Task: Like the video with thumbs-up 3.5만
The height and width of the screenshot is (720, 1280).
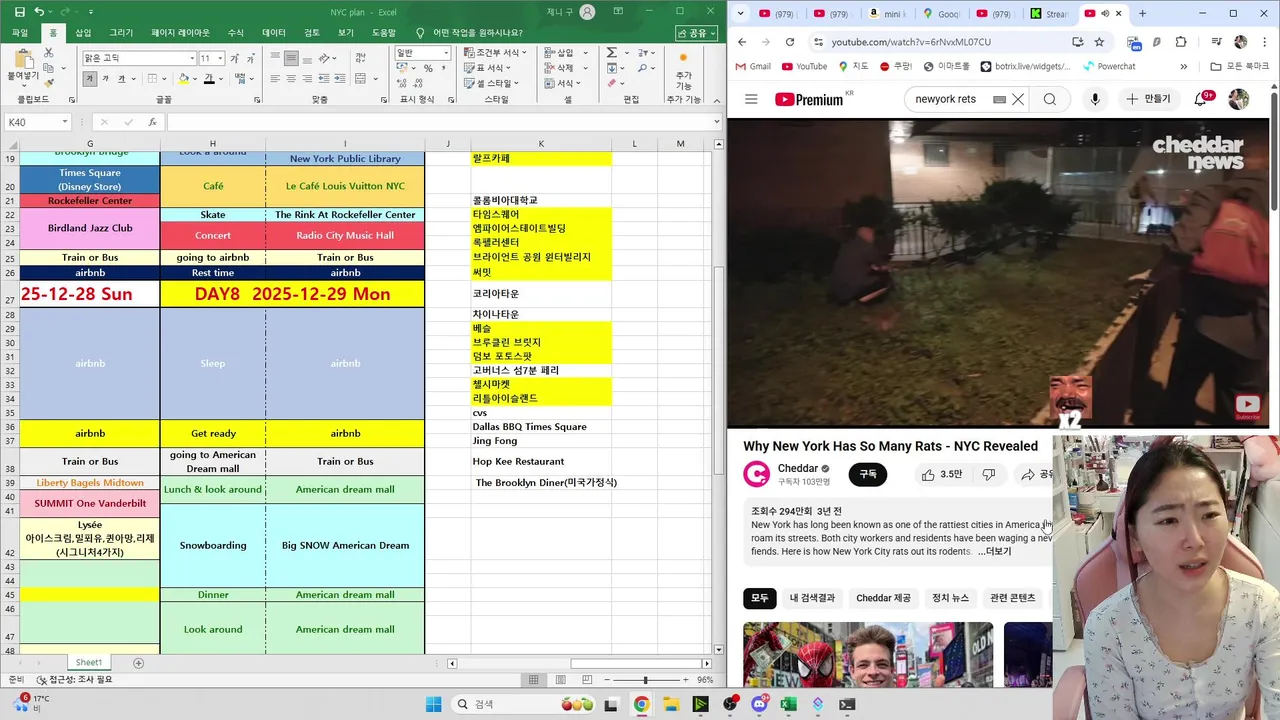Action: (x=941, y=475)
